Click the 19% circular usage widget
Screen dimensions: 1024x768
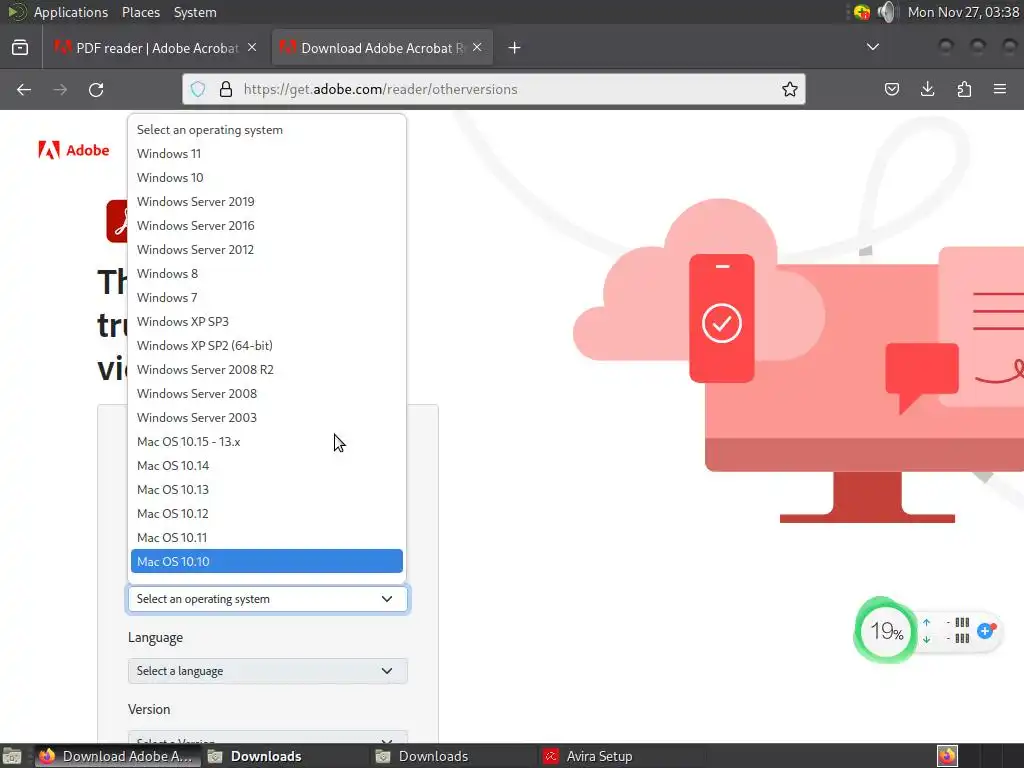[886, 631]
